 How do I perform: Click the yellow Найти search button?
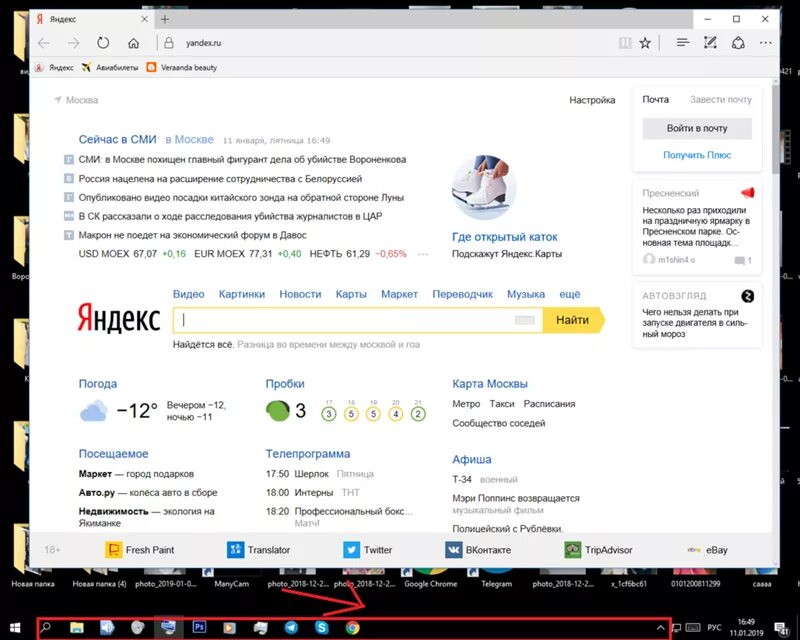tap(572, 320)
